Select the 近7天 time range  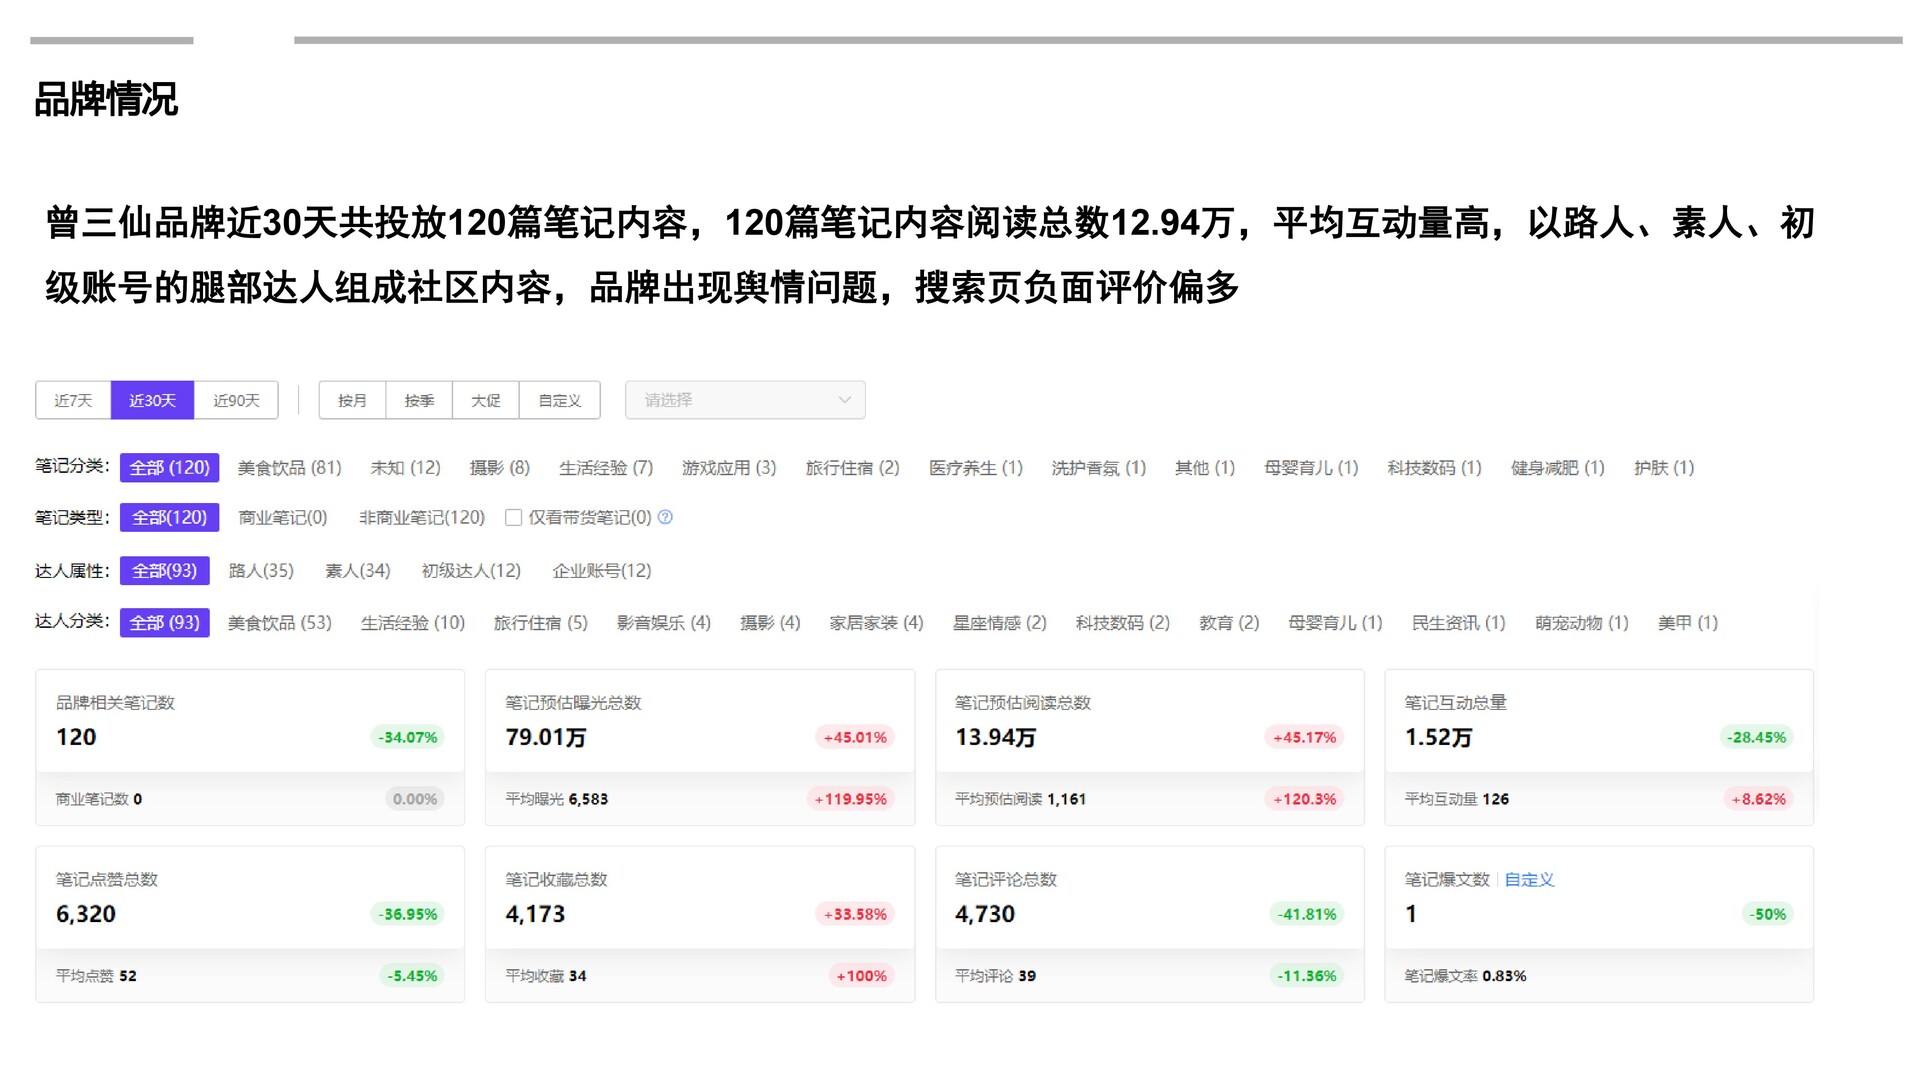coord(73,400)
